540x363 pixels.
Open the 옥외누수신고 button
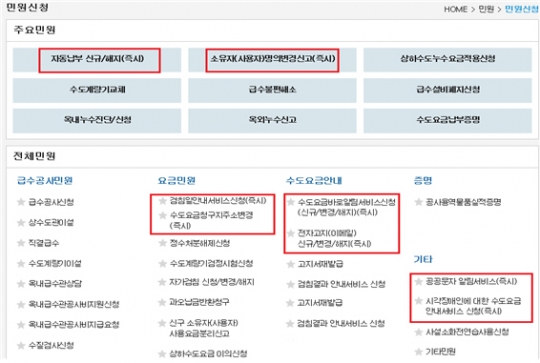pyautogui.click(x=272, y=121)
